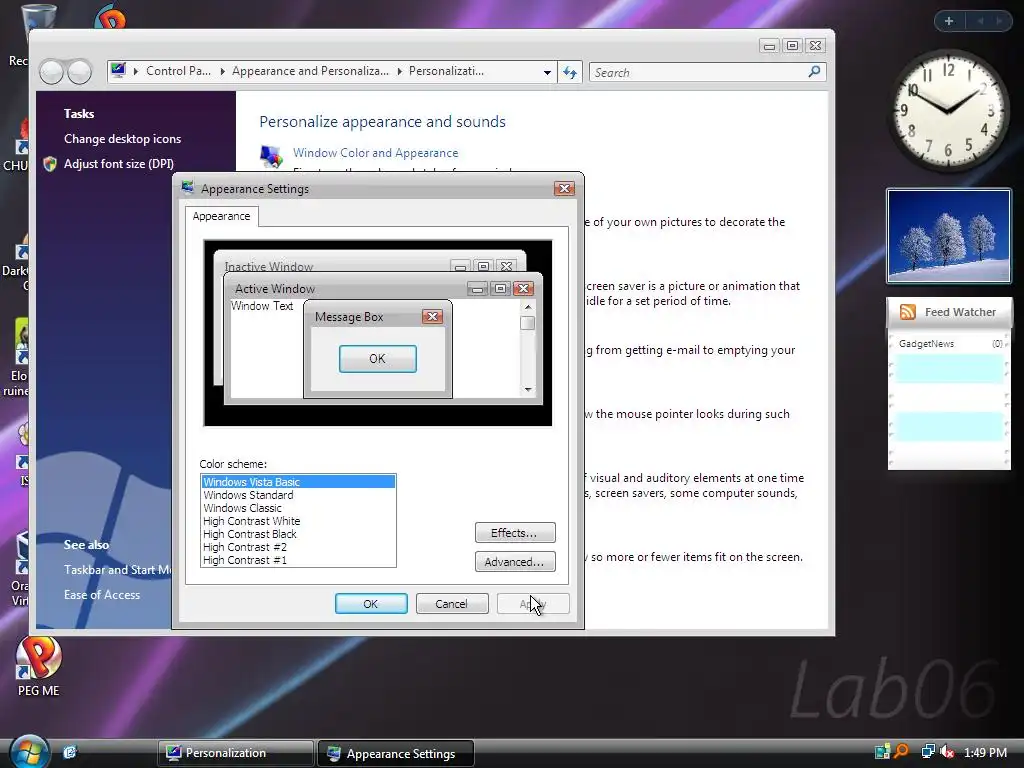Click Change desktop icons task link
Image resolution: width=1024 pixels, height=768 pixels.
122,138
